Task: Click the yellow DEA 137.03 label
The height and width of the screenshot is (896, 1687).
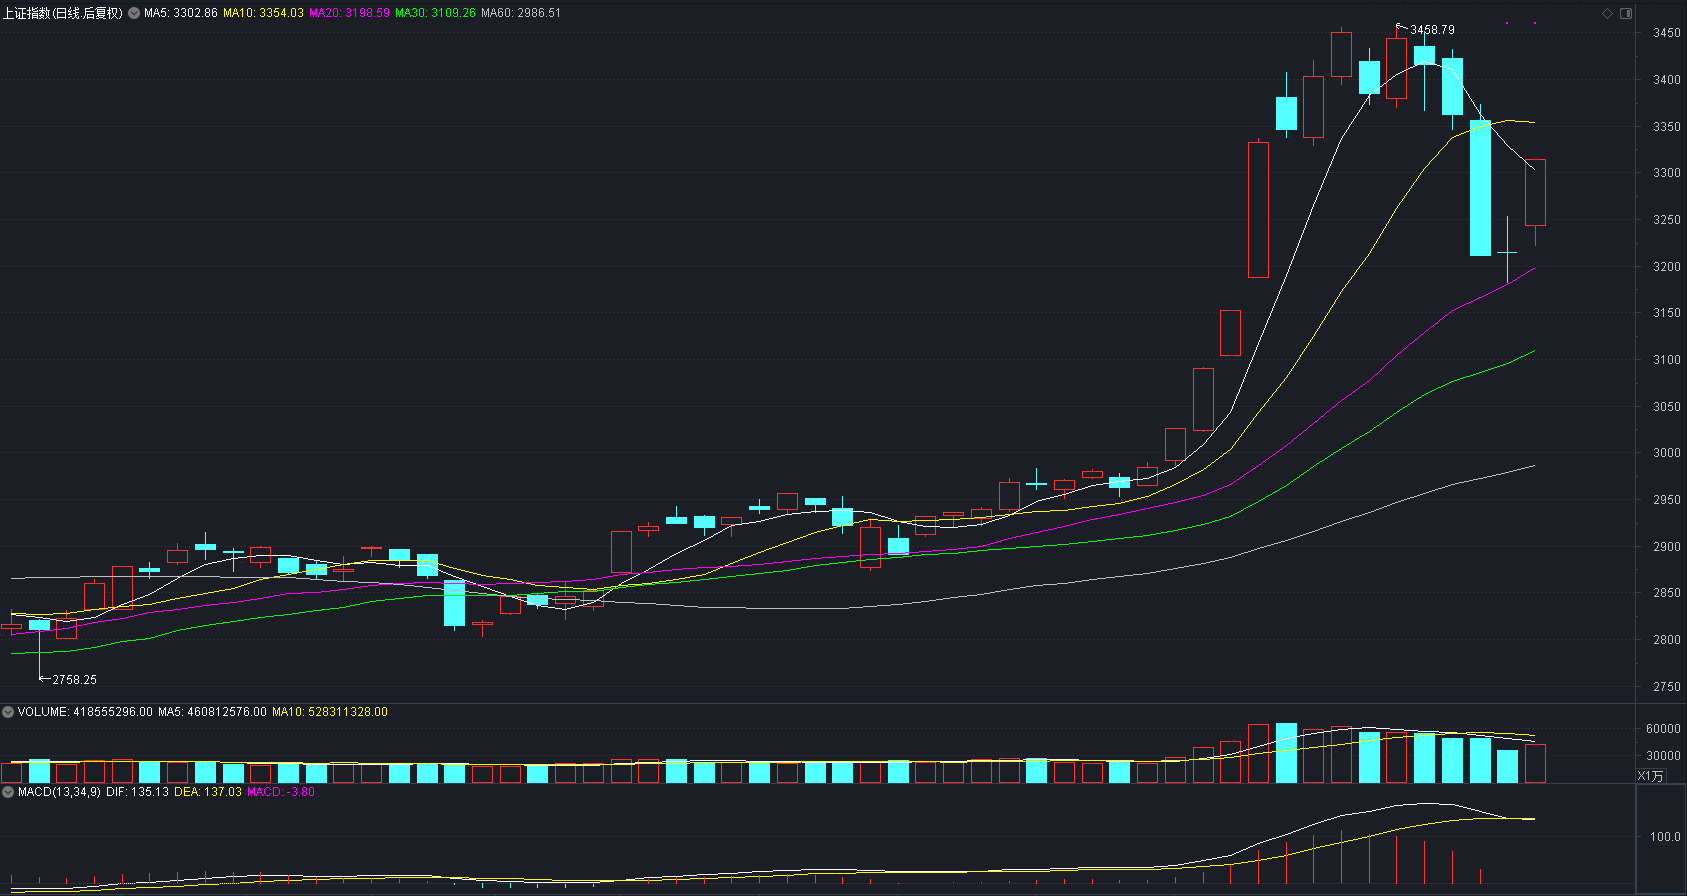Action: tap(208, 792)
